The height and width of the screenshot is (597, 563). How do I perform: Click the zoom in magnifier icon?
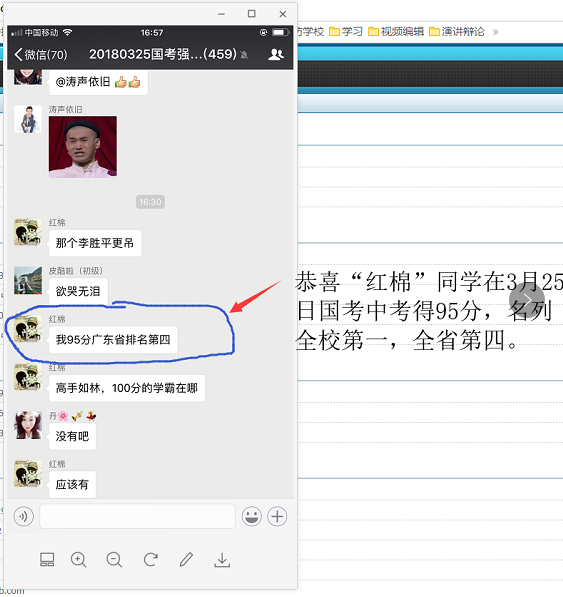point(78,560)
